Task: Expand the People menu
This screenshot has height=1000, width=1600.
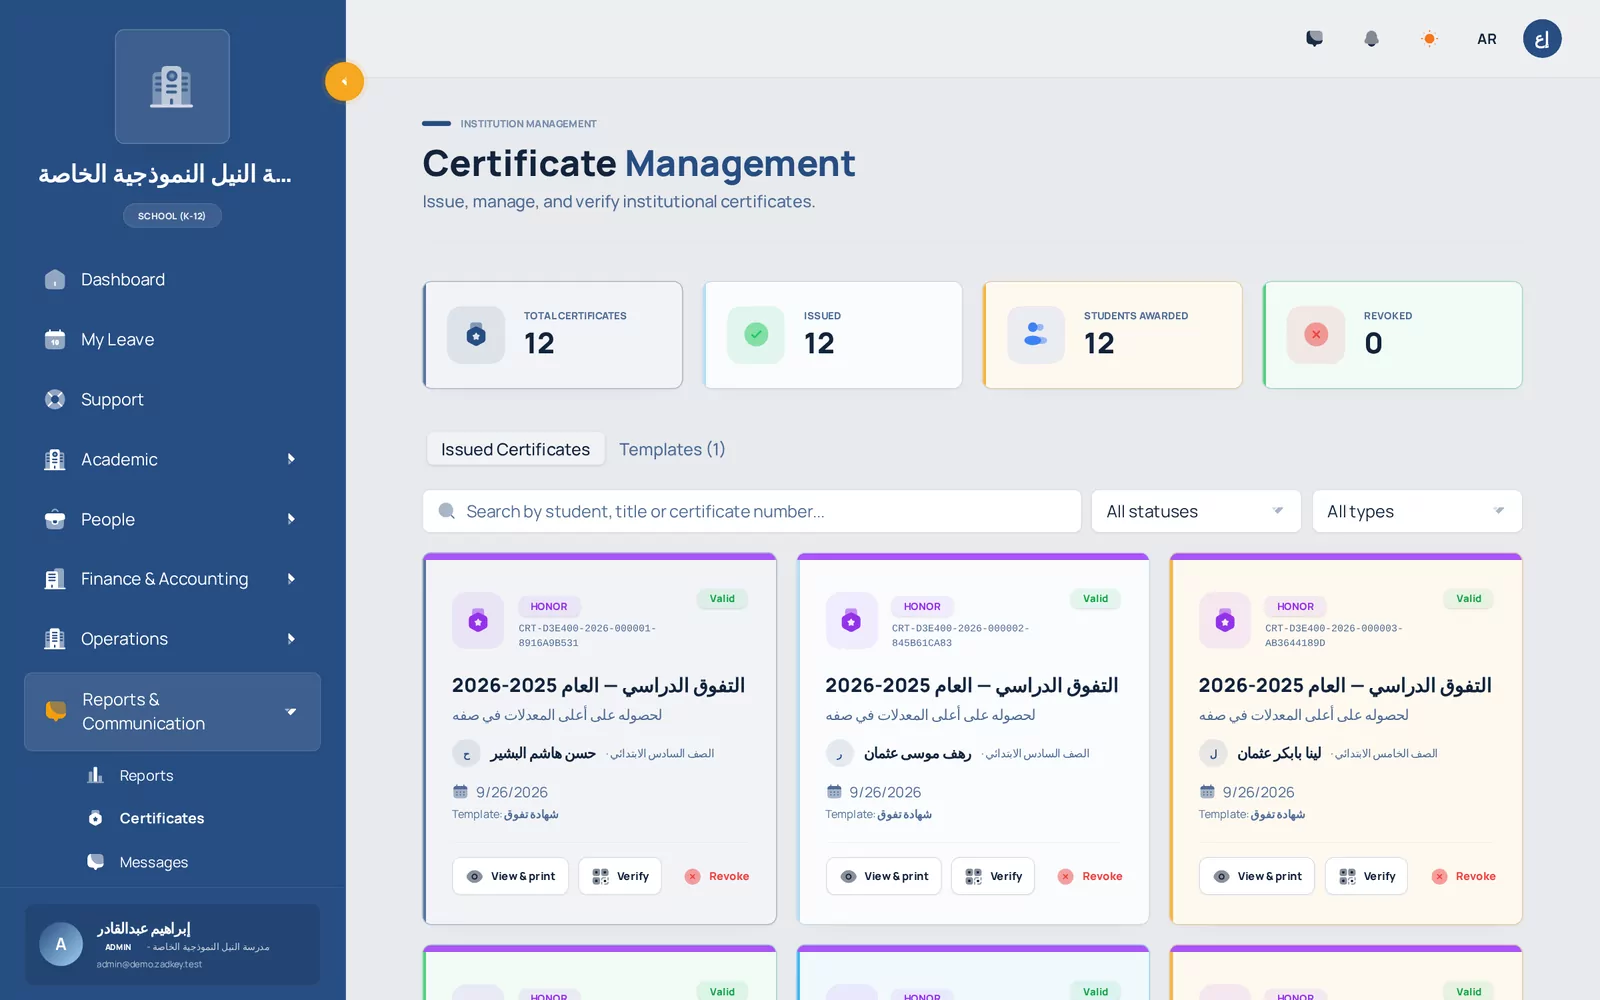Action: coord(172,520)
